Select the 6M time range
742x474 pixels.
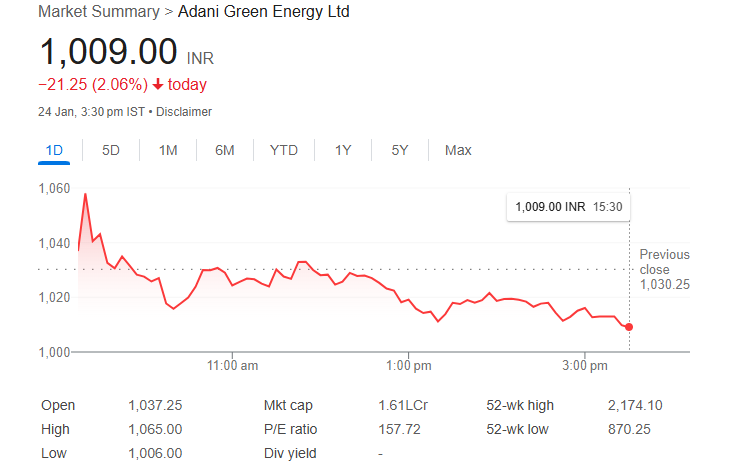pyautogui.click(x=225, y=150)
